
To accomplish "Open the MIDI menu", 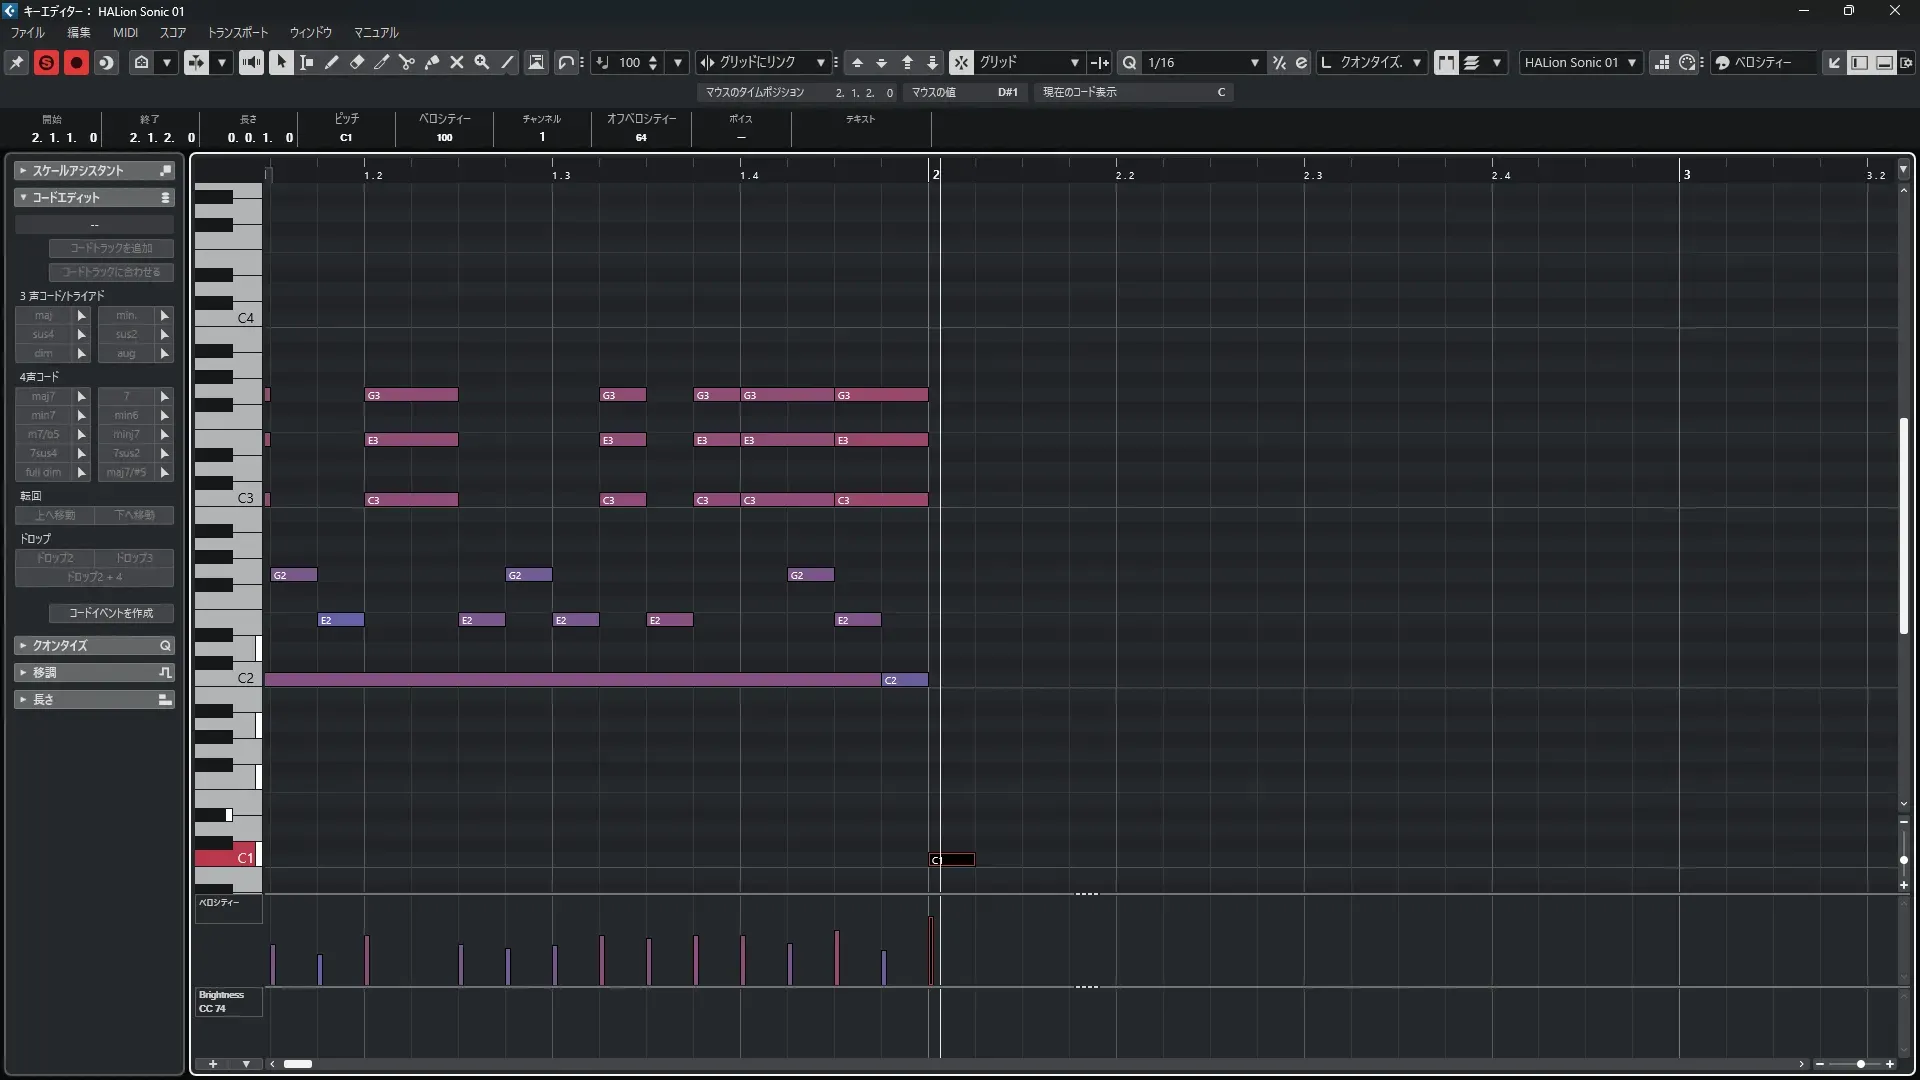I will pyautogui.click(x=125, y=33).
